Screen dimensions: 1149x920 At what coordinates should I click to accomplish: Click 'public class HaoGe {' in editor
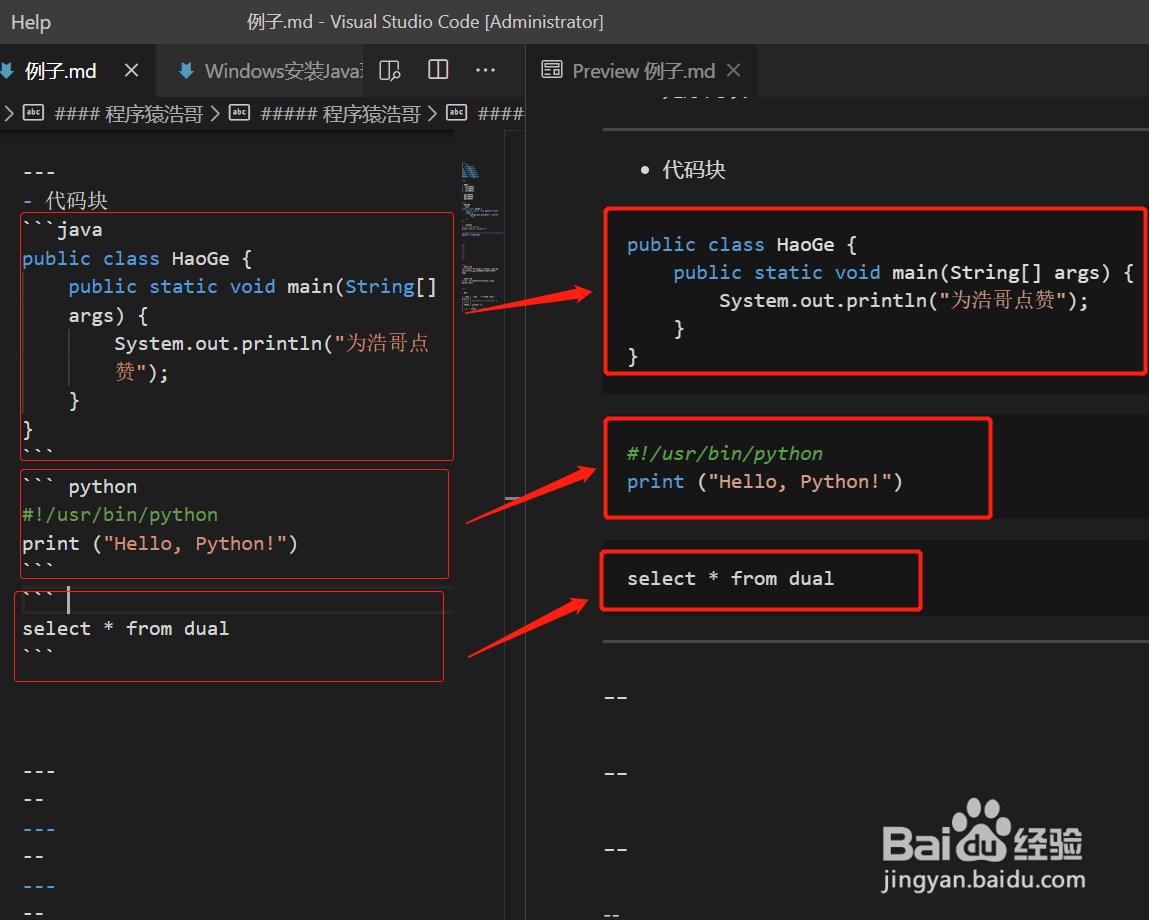(x=137, y=259)
